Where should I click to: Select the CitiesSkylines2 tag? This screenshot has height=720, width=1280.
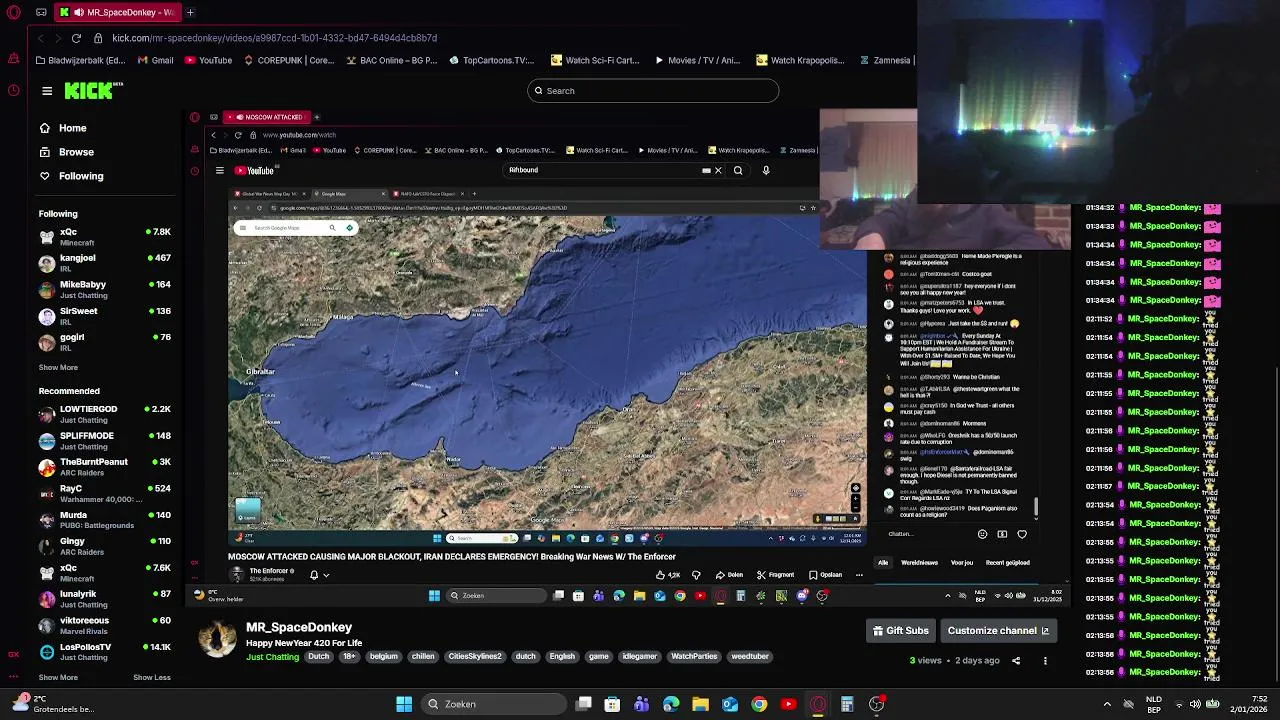tap(475, 657)
